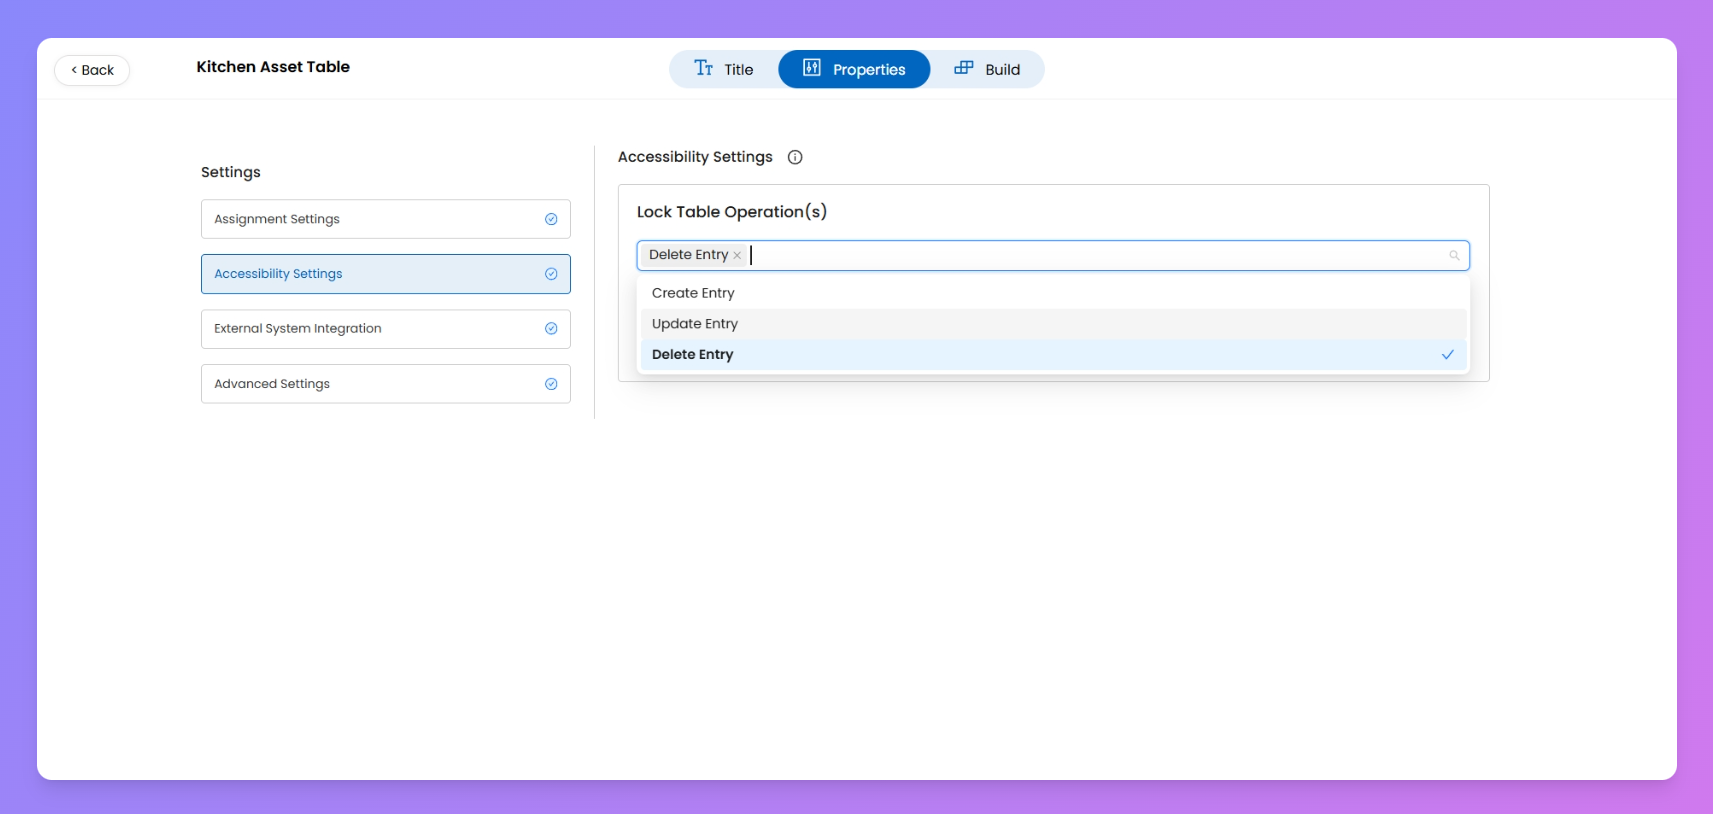Image resolution: width=1713 pixels, height=814 pixels.
Task: Click the Title tab's text icon
Action: tap(704, 68)
